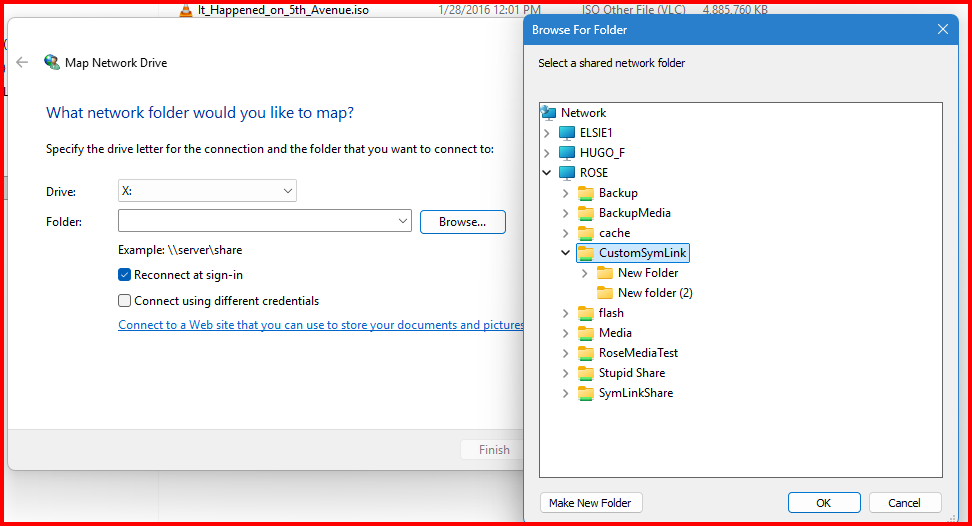Image resolution: width=972 pixels, height=526 pixels.
Task: Select the cache share name
Action: pyautogui.click(x=614, y=233)
